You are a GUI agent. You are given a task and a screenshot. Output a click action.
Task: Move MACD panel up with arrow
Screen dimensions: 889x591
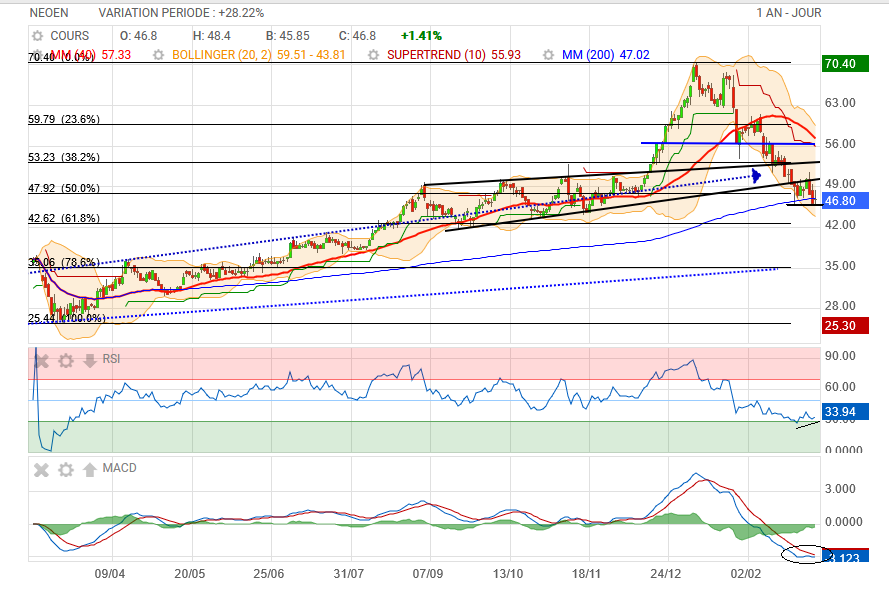90,470
